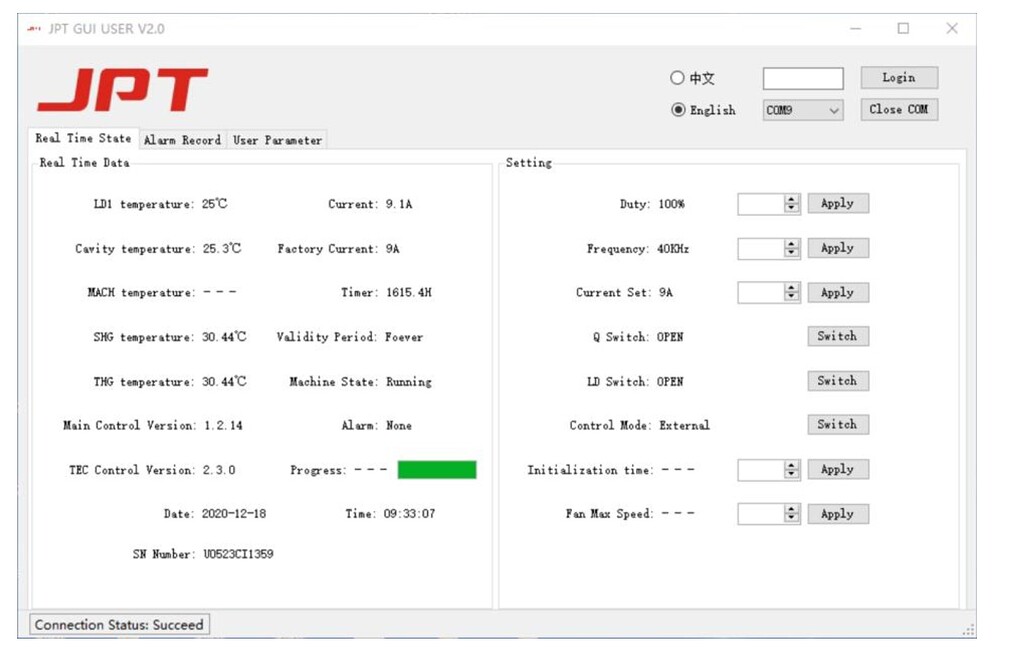
Task: Click the Current Set value input field
Action: pos(761,293)
